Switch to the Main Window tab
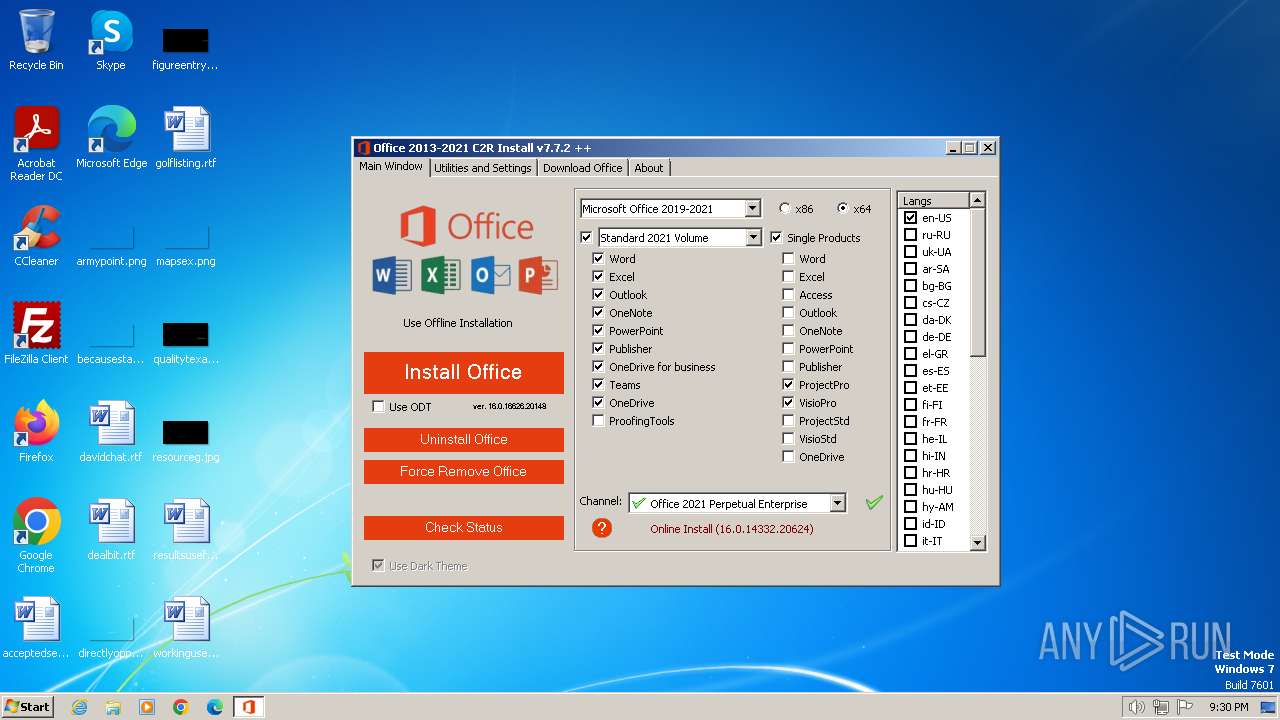1280x720 pixels. [x=391, y=167]
